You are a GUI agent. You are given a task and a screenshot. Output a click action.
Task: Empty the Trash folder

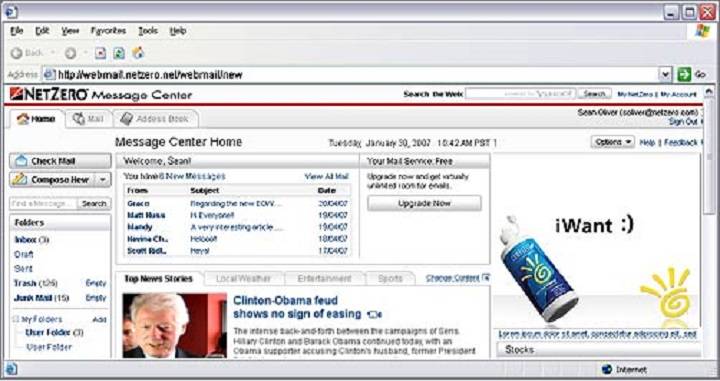tap(96, 283)
